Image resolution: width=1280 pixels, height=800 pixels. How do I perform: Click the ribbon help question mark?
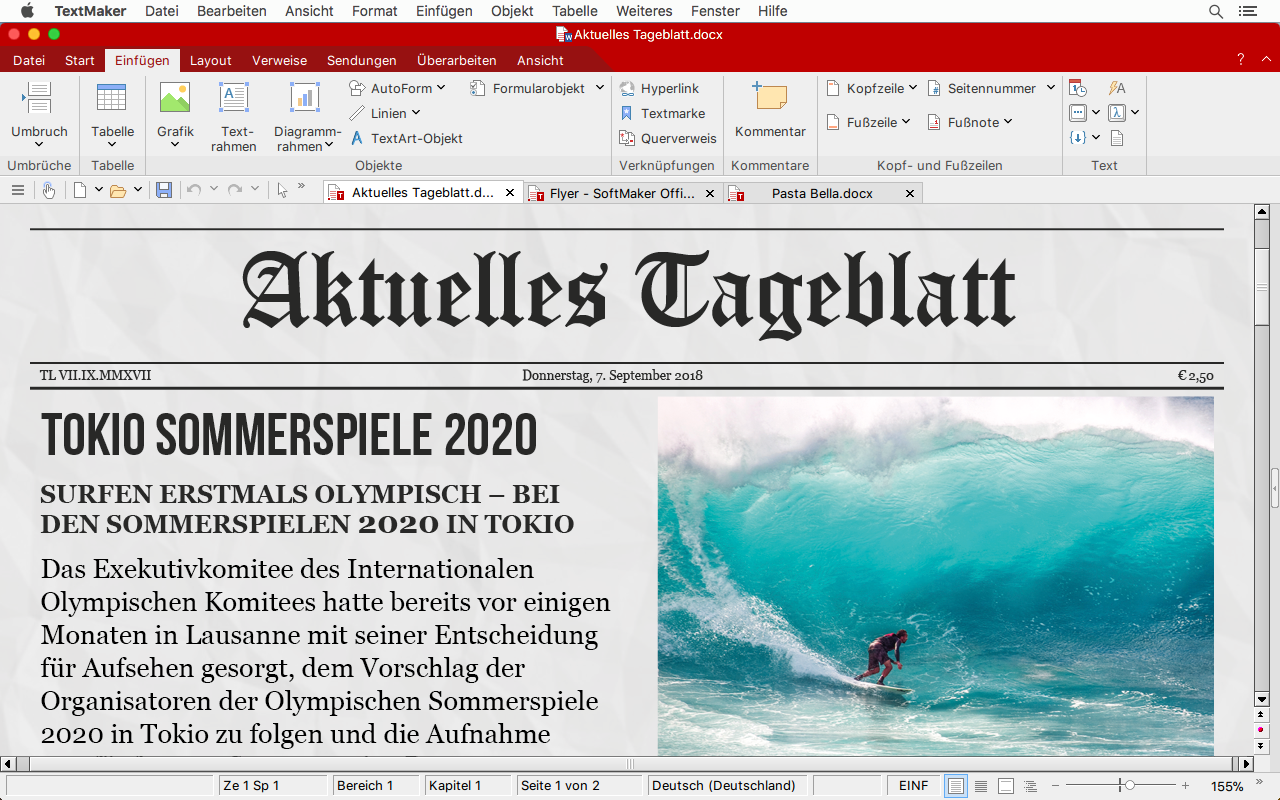(x=1241, y=60)
